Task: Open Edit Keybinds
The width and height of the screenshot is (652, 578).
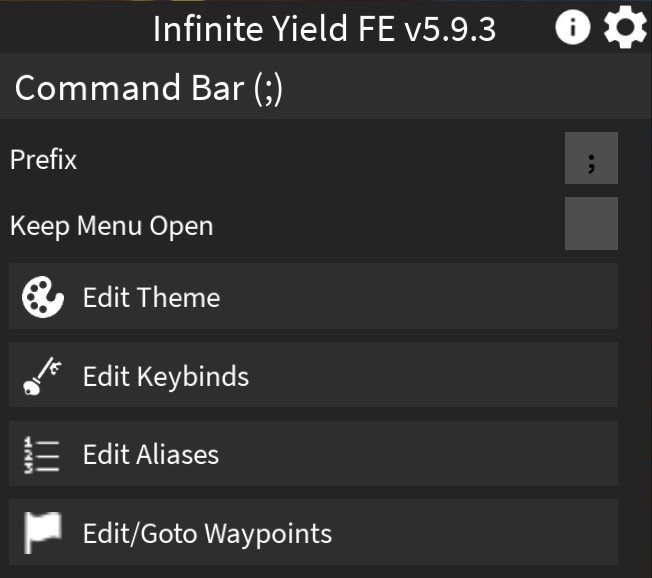Action: click(166, 376)
